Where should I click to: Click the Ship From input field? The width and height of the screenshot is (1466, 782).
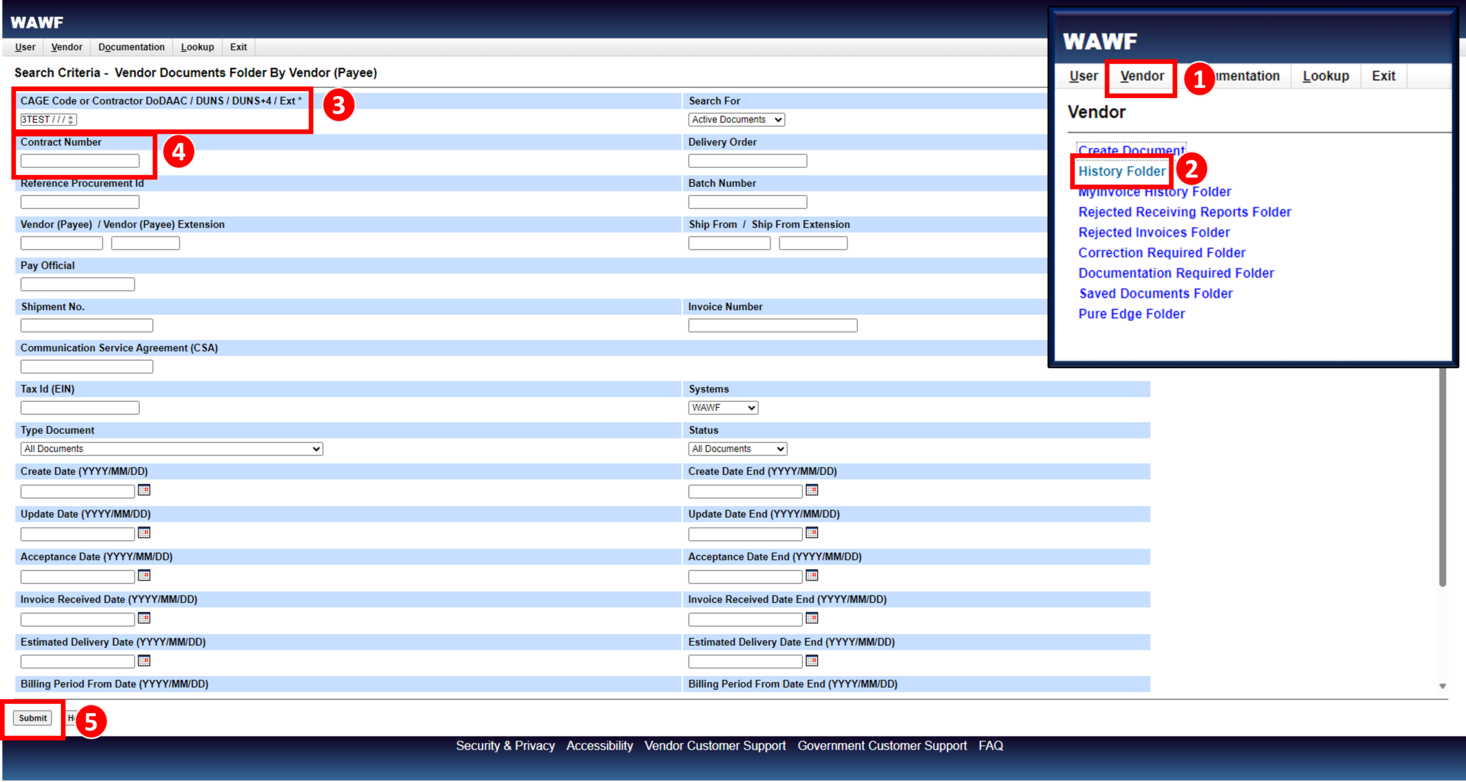[x=729, y=243]
